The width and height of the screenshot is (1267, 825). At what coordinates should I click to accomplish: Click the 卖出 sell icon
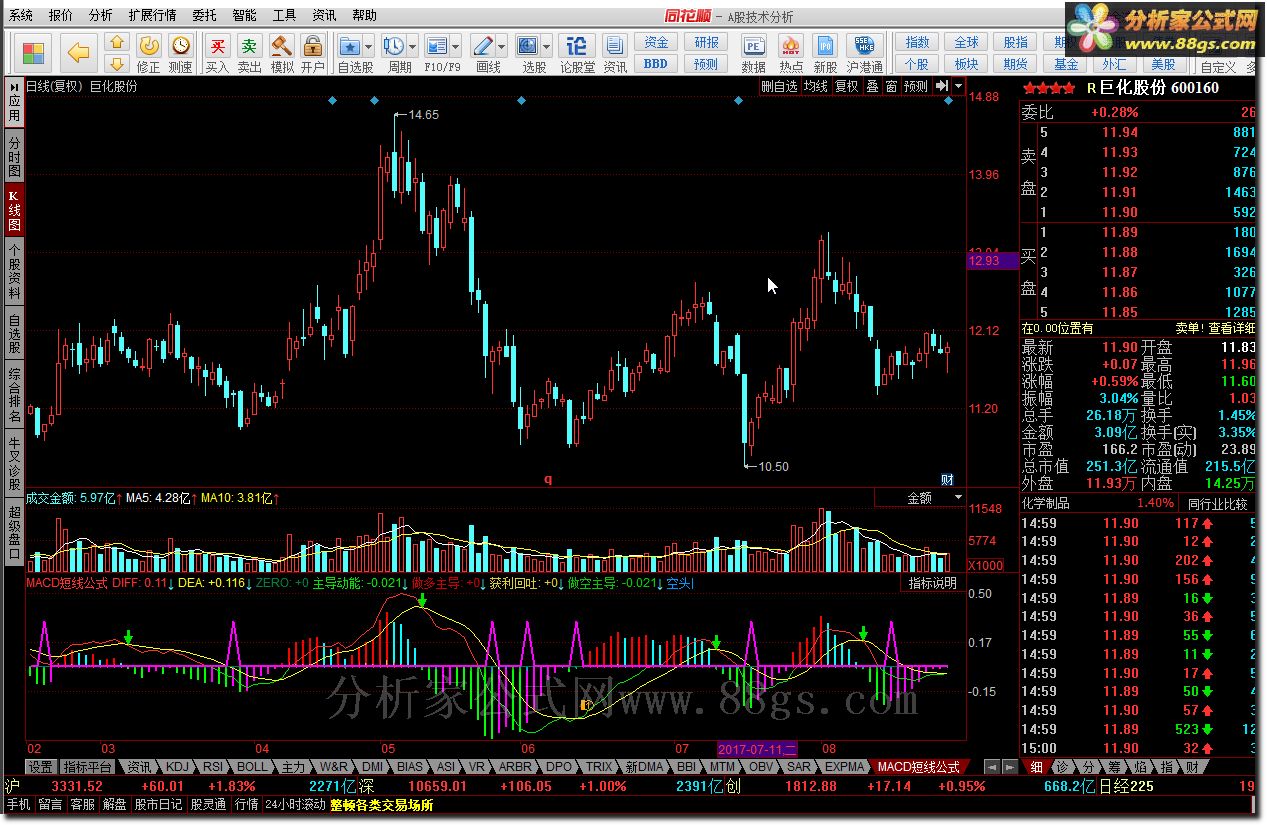tap(249, 46)
